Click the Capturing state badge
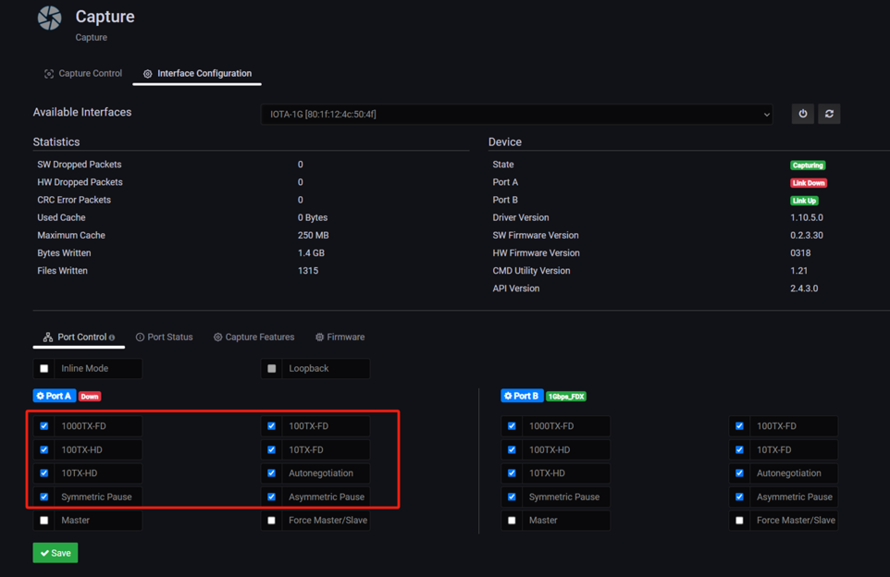Viewport: 890px width, 577px height. pos(807,165)
